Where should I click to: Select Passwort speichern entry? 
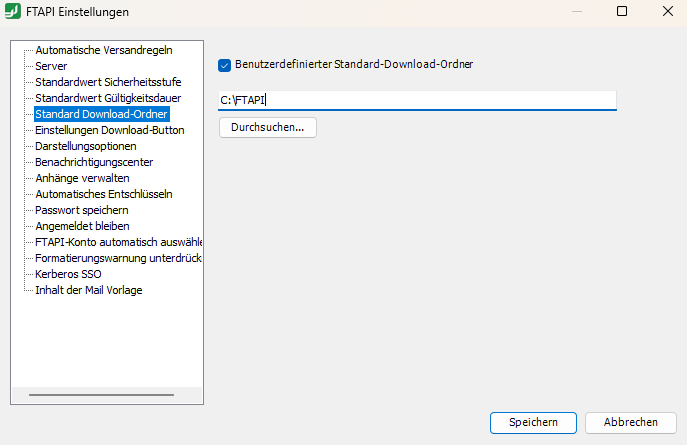(x=81, y=210)
